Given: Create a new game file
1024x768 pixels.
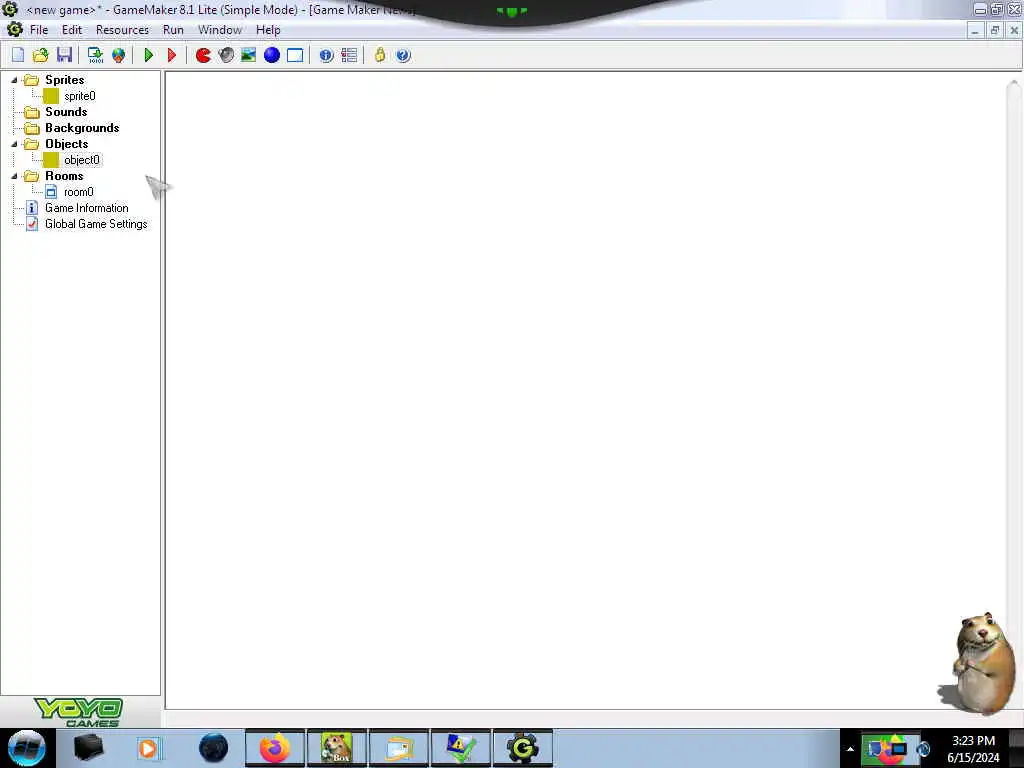Looking at the screenshot, I should pyautogui.click(x=18, y=56).
